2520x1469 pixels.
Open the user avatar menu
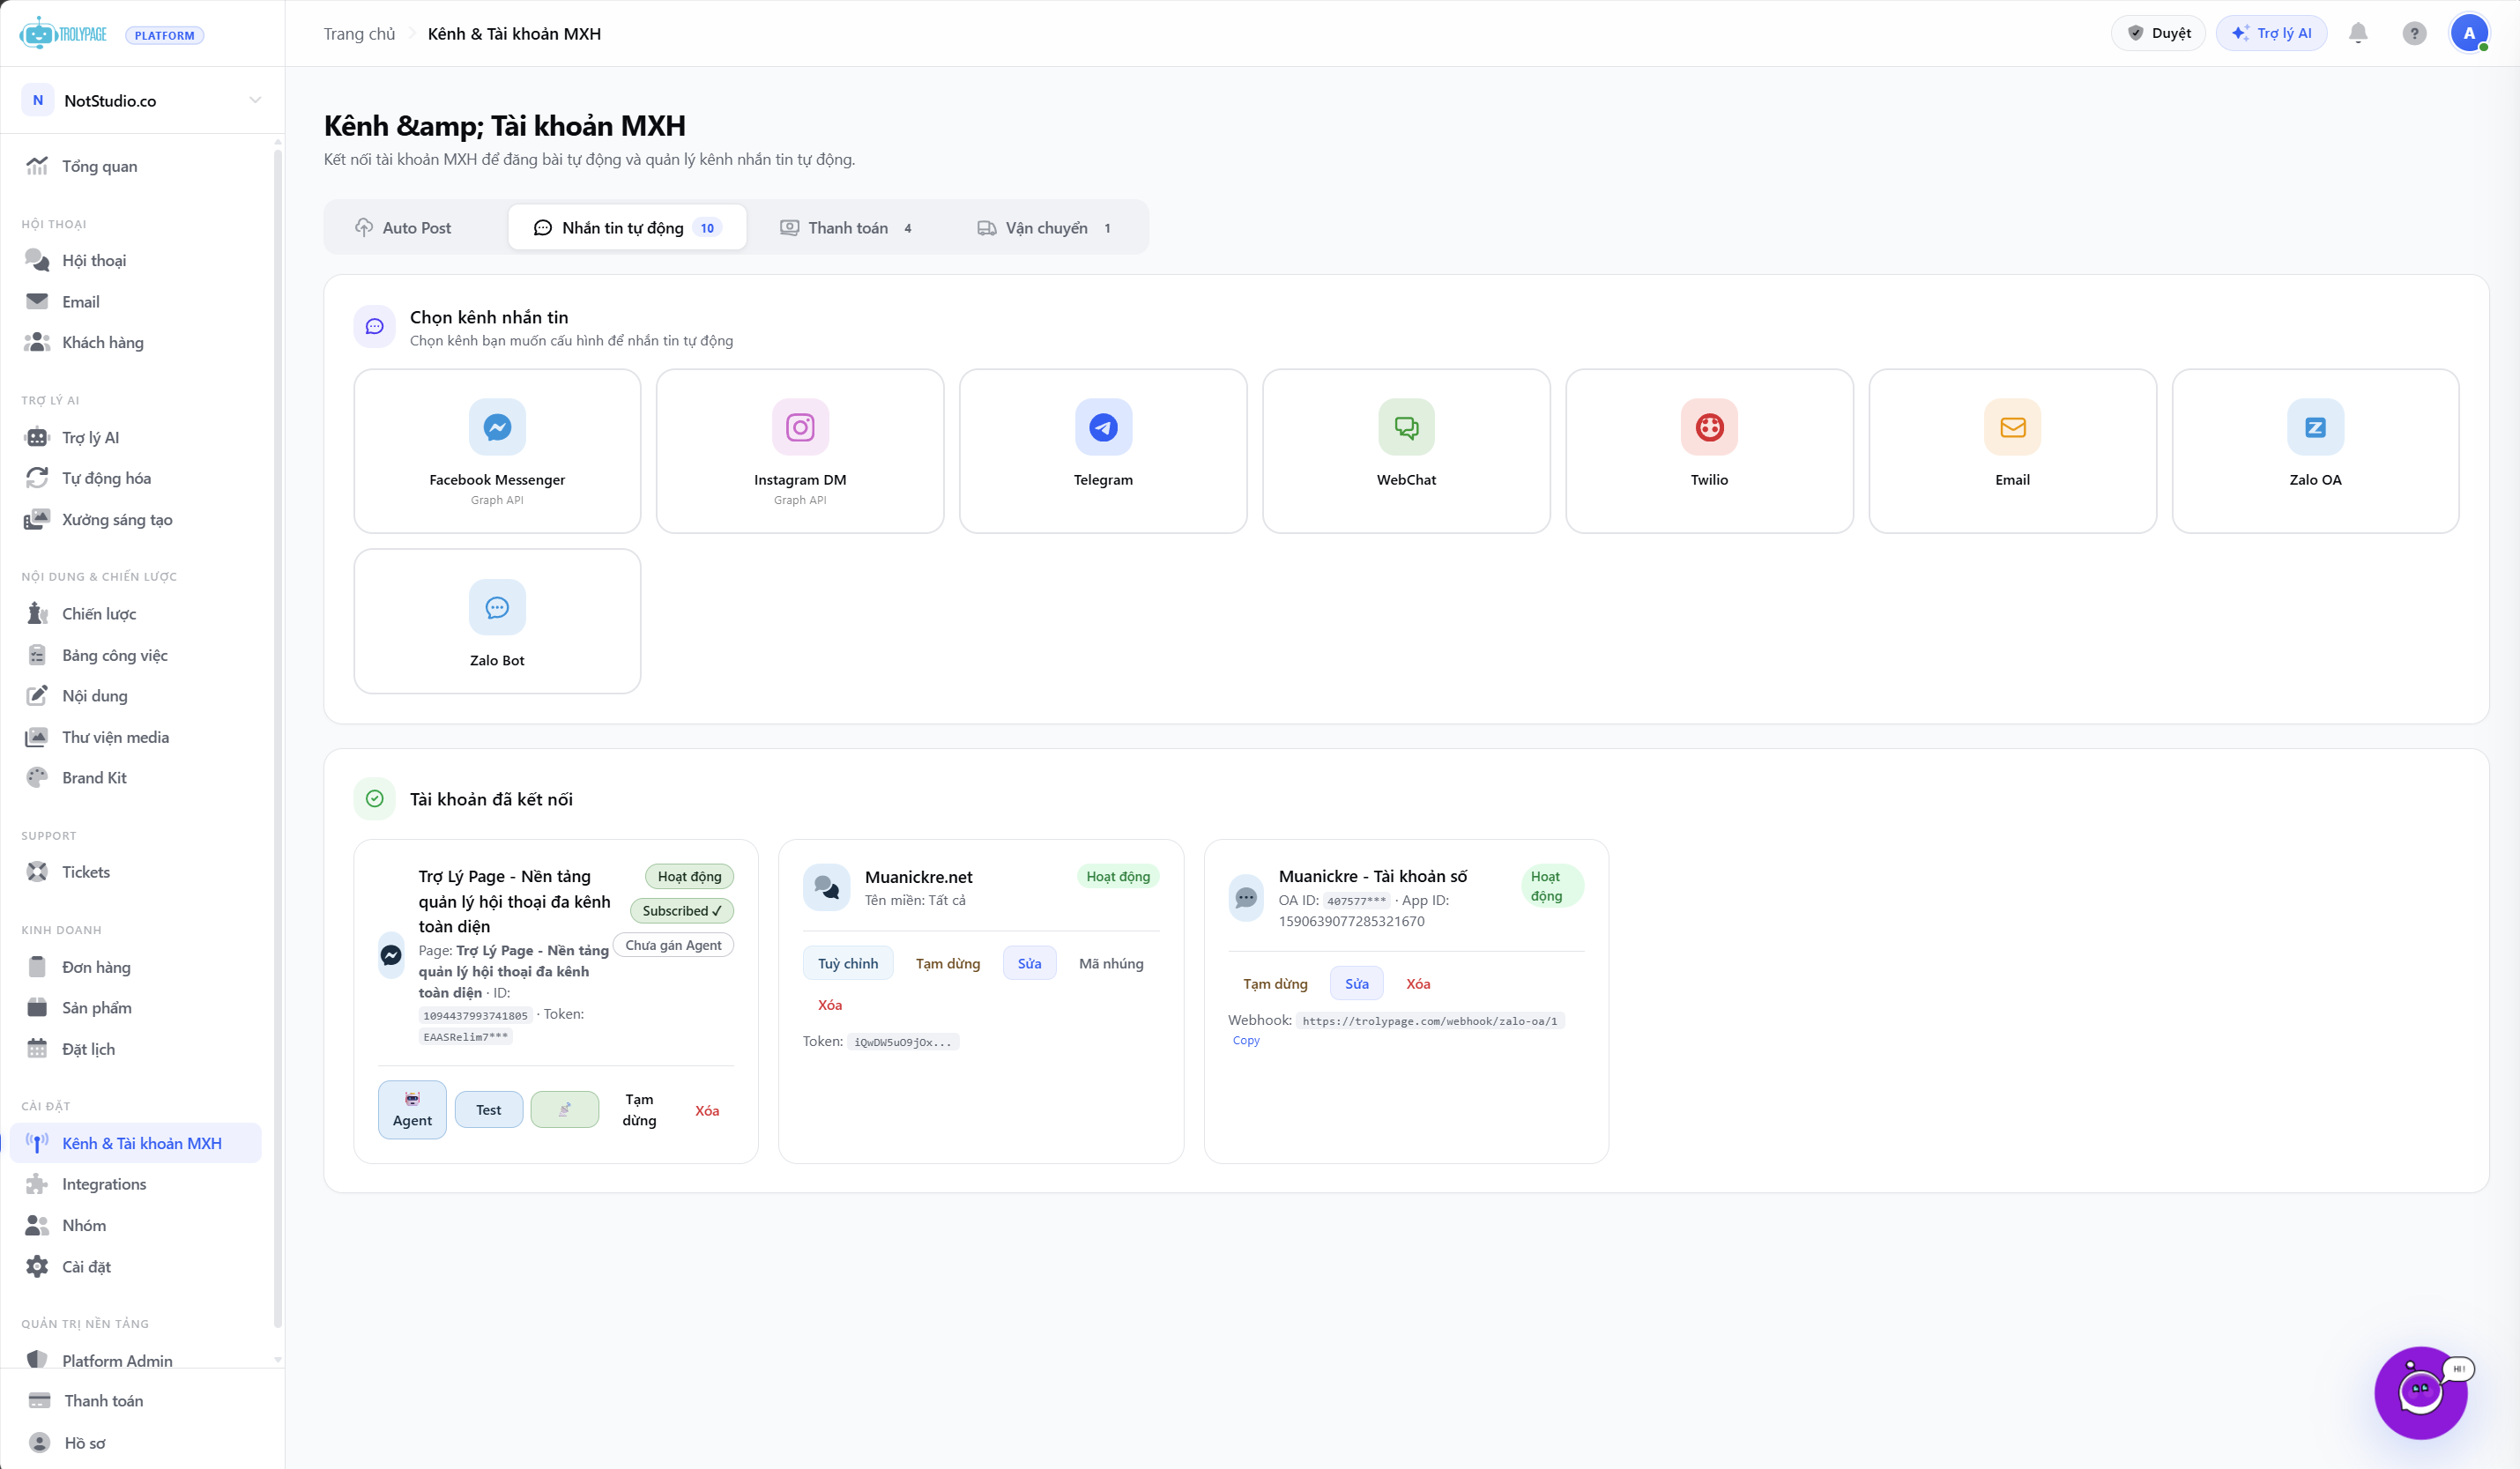(2469, 33)
